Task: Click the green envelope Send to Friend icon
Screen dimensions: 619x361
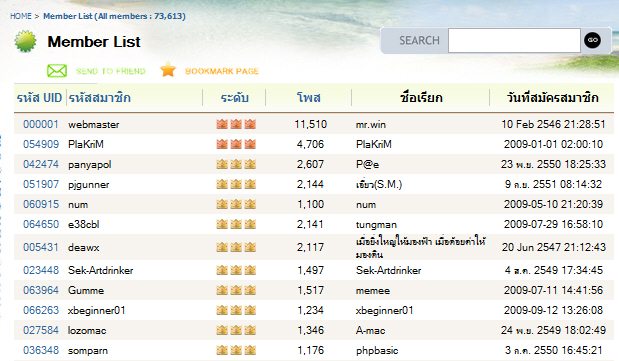Action: pyautogui.click(x=57, y=71)
